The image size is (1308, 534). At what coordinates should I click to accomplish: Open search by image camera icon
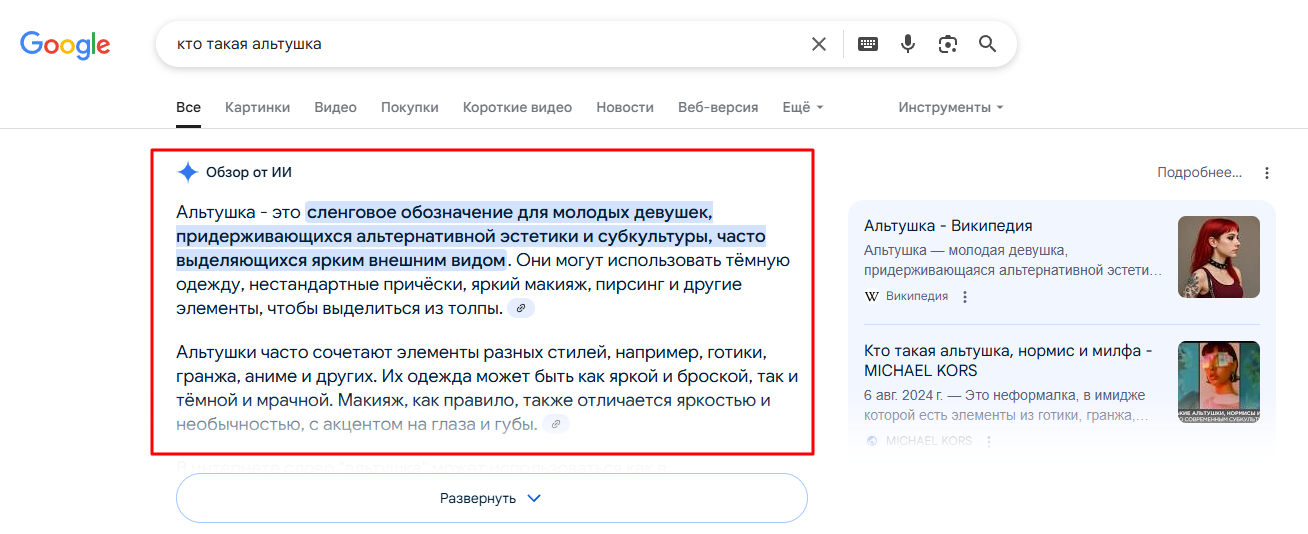click(948, 44)
